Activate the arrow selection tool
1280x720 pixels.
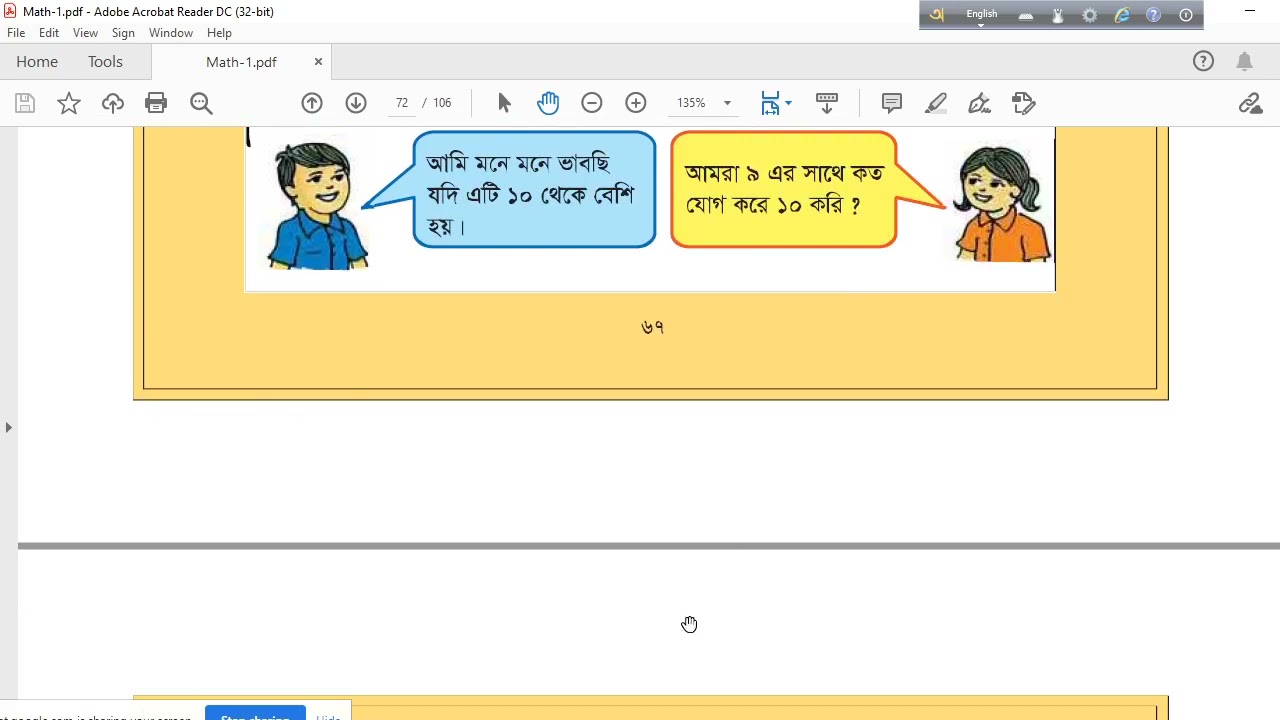coord(504,103)
